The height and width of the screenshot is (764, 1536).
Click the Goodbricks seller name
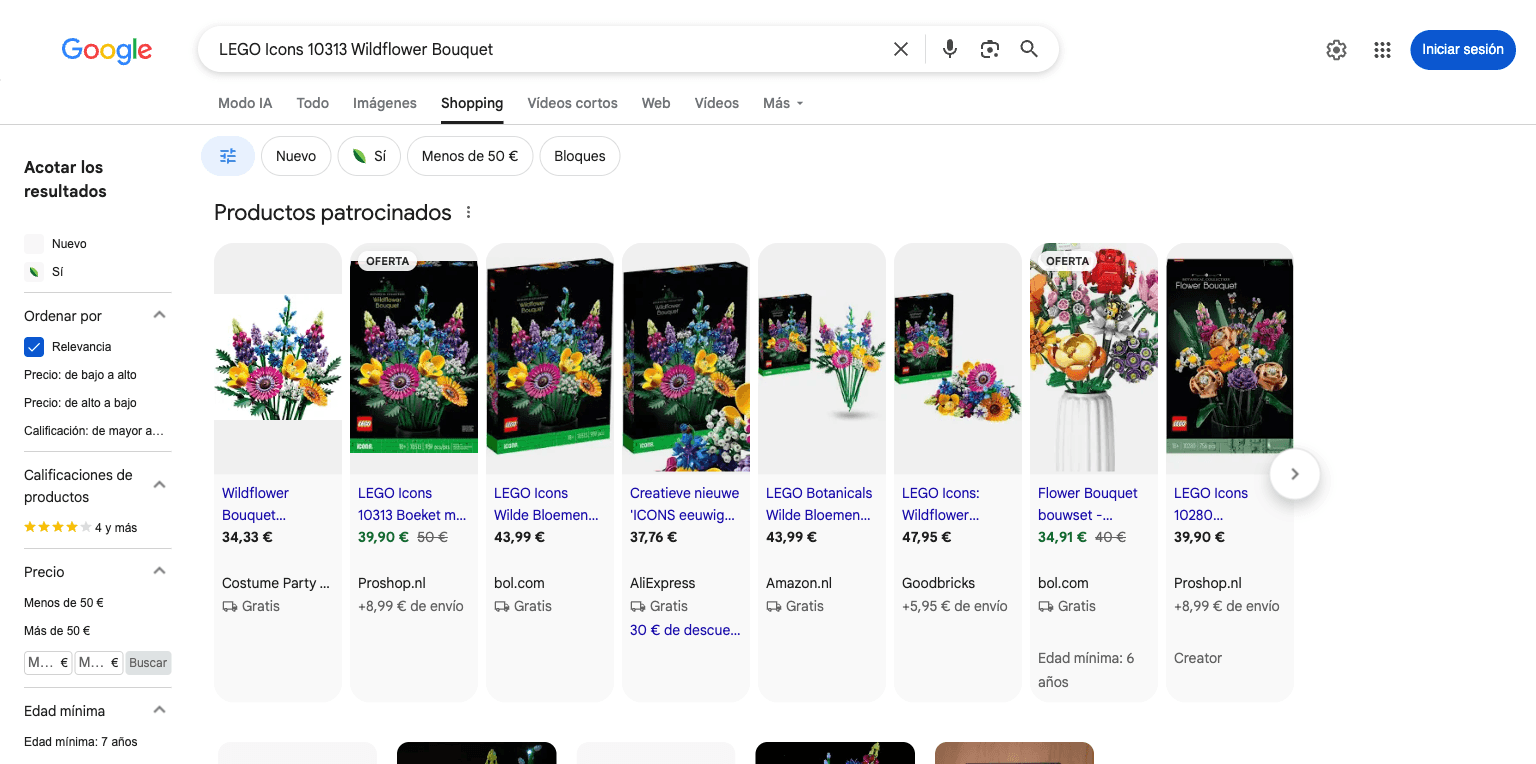pos(939,583)
